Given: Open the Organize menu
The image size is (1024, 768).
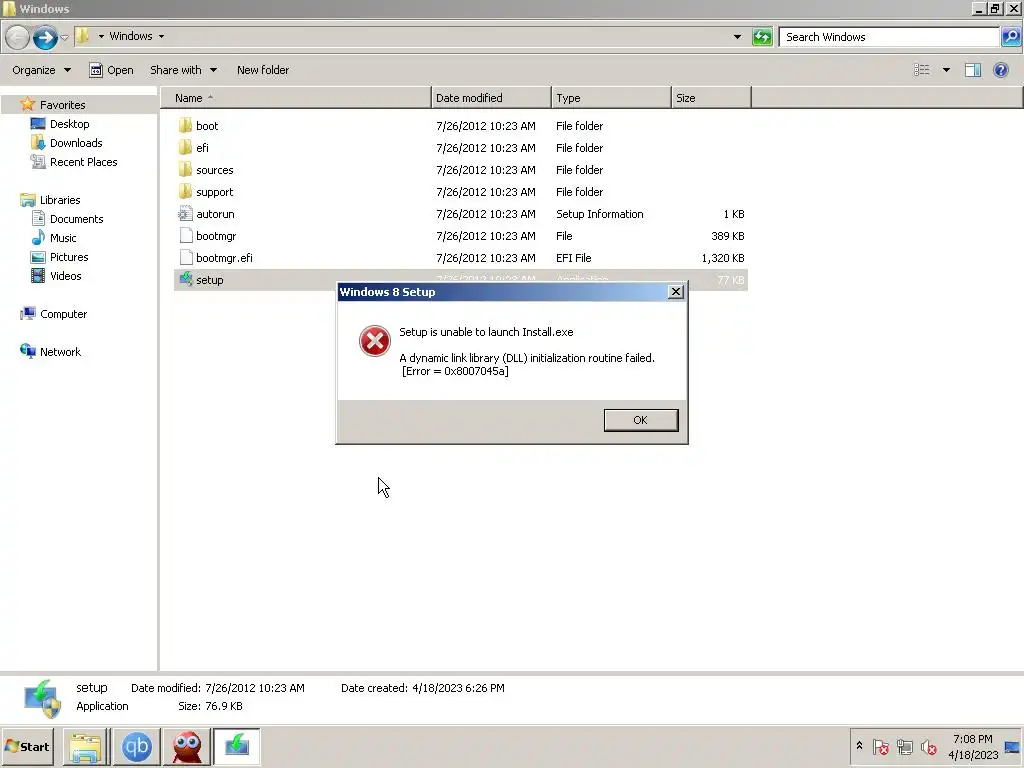Looking at the screenshot, I should click(x=41, y=70).
